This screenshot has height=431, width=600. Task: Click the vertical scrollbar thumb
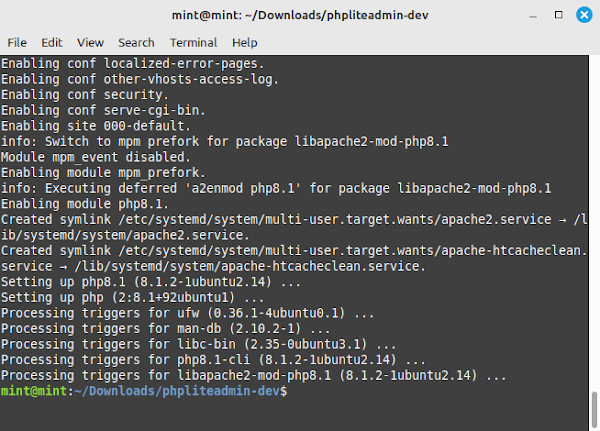tap(594, 410)
